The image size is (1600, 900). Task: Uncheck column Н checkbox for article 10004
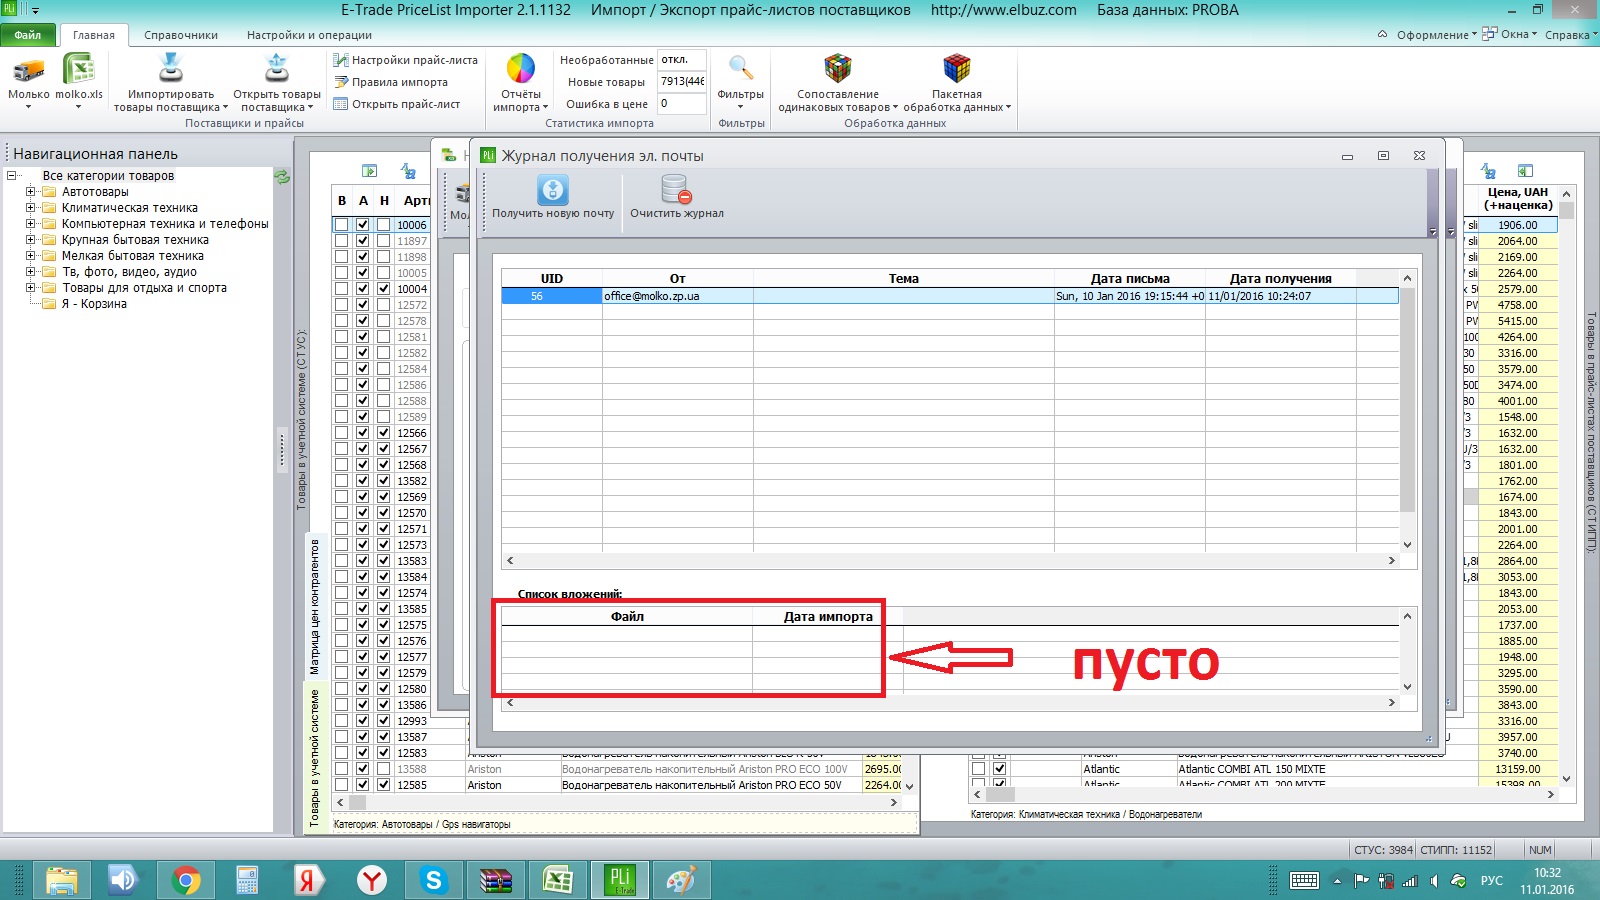[x=384, y=289]
